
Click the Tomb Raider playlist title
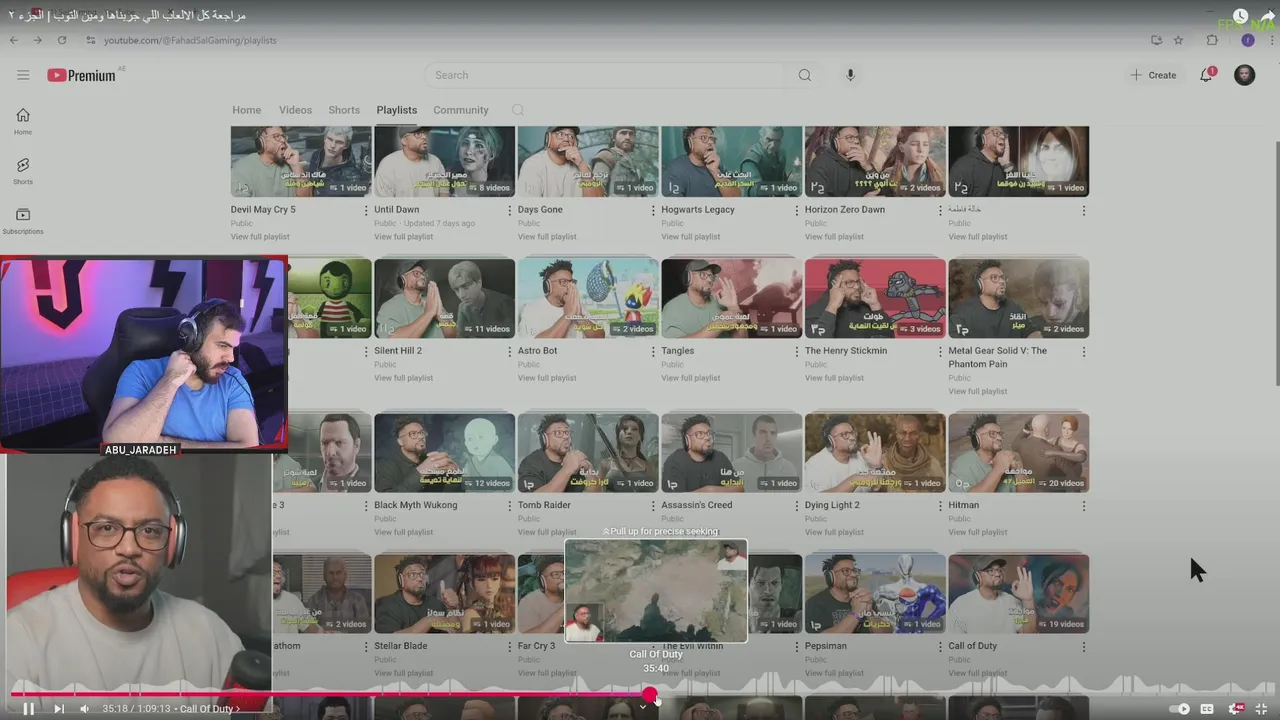point(544,505)
